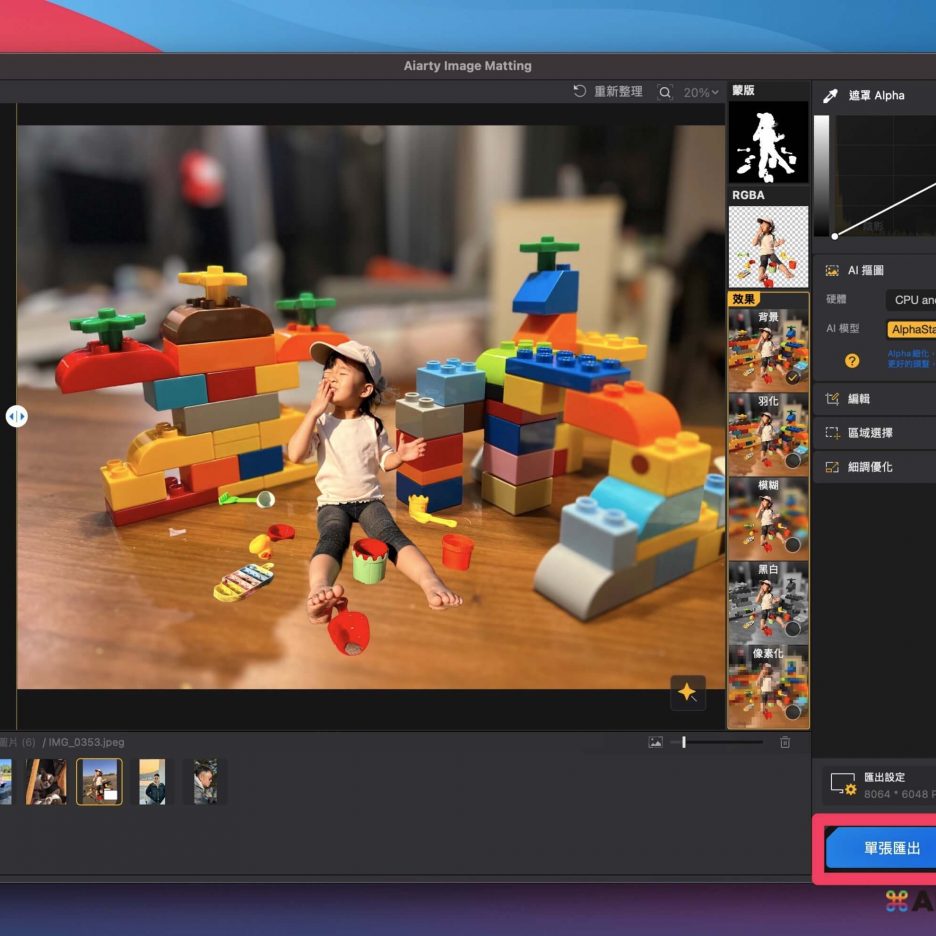Screen dimensions: 936x936
Task: Open the 20% zoom level dropdown
Action: pos(700,92)
